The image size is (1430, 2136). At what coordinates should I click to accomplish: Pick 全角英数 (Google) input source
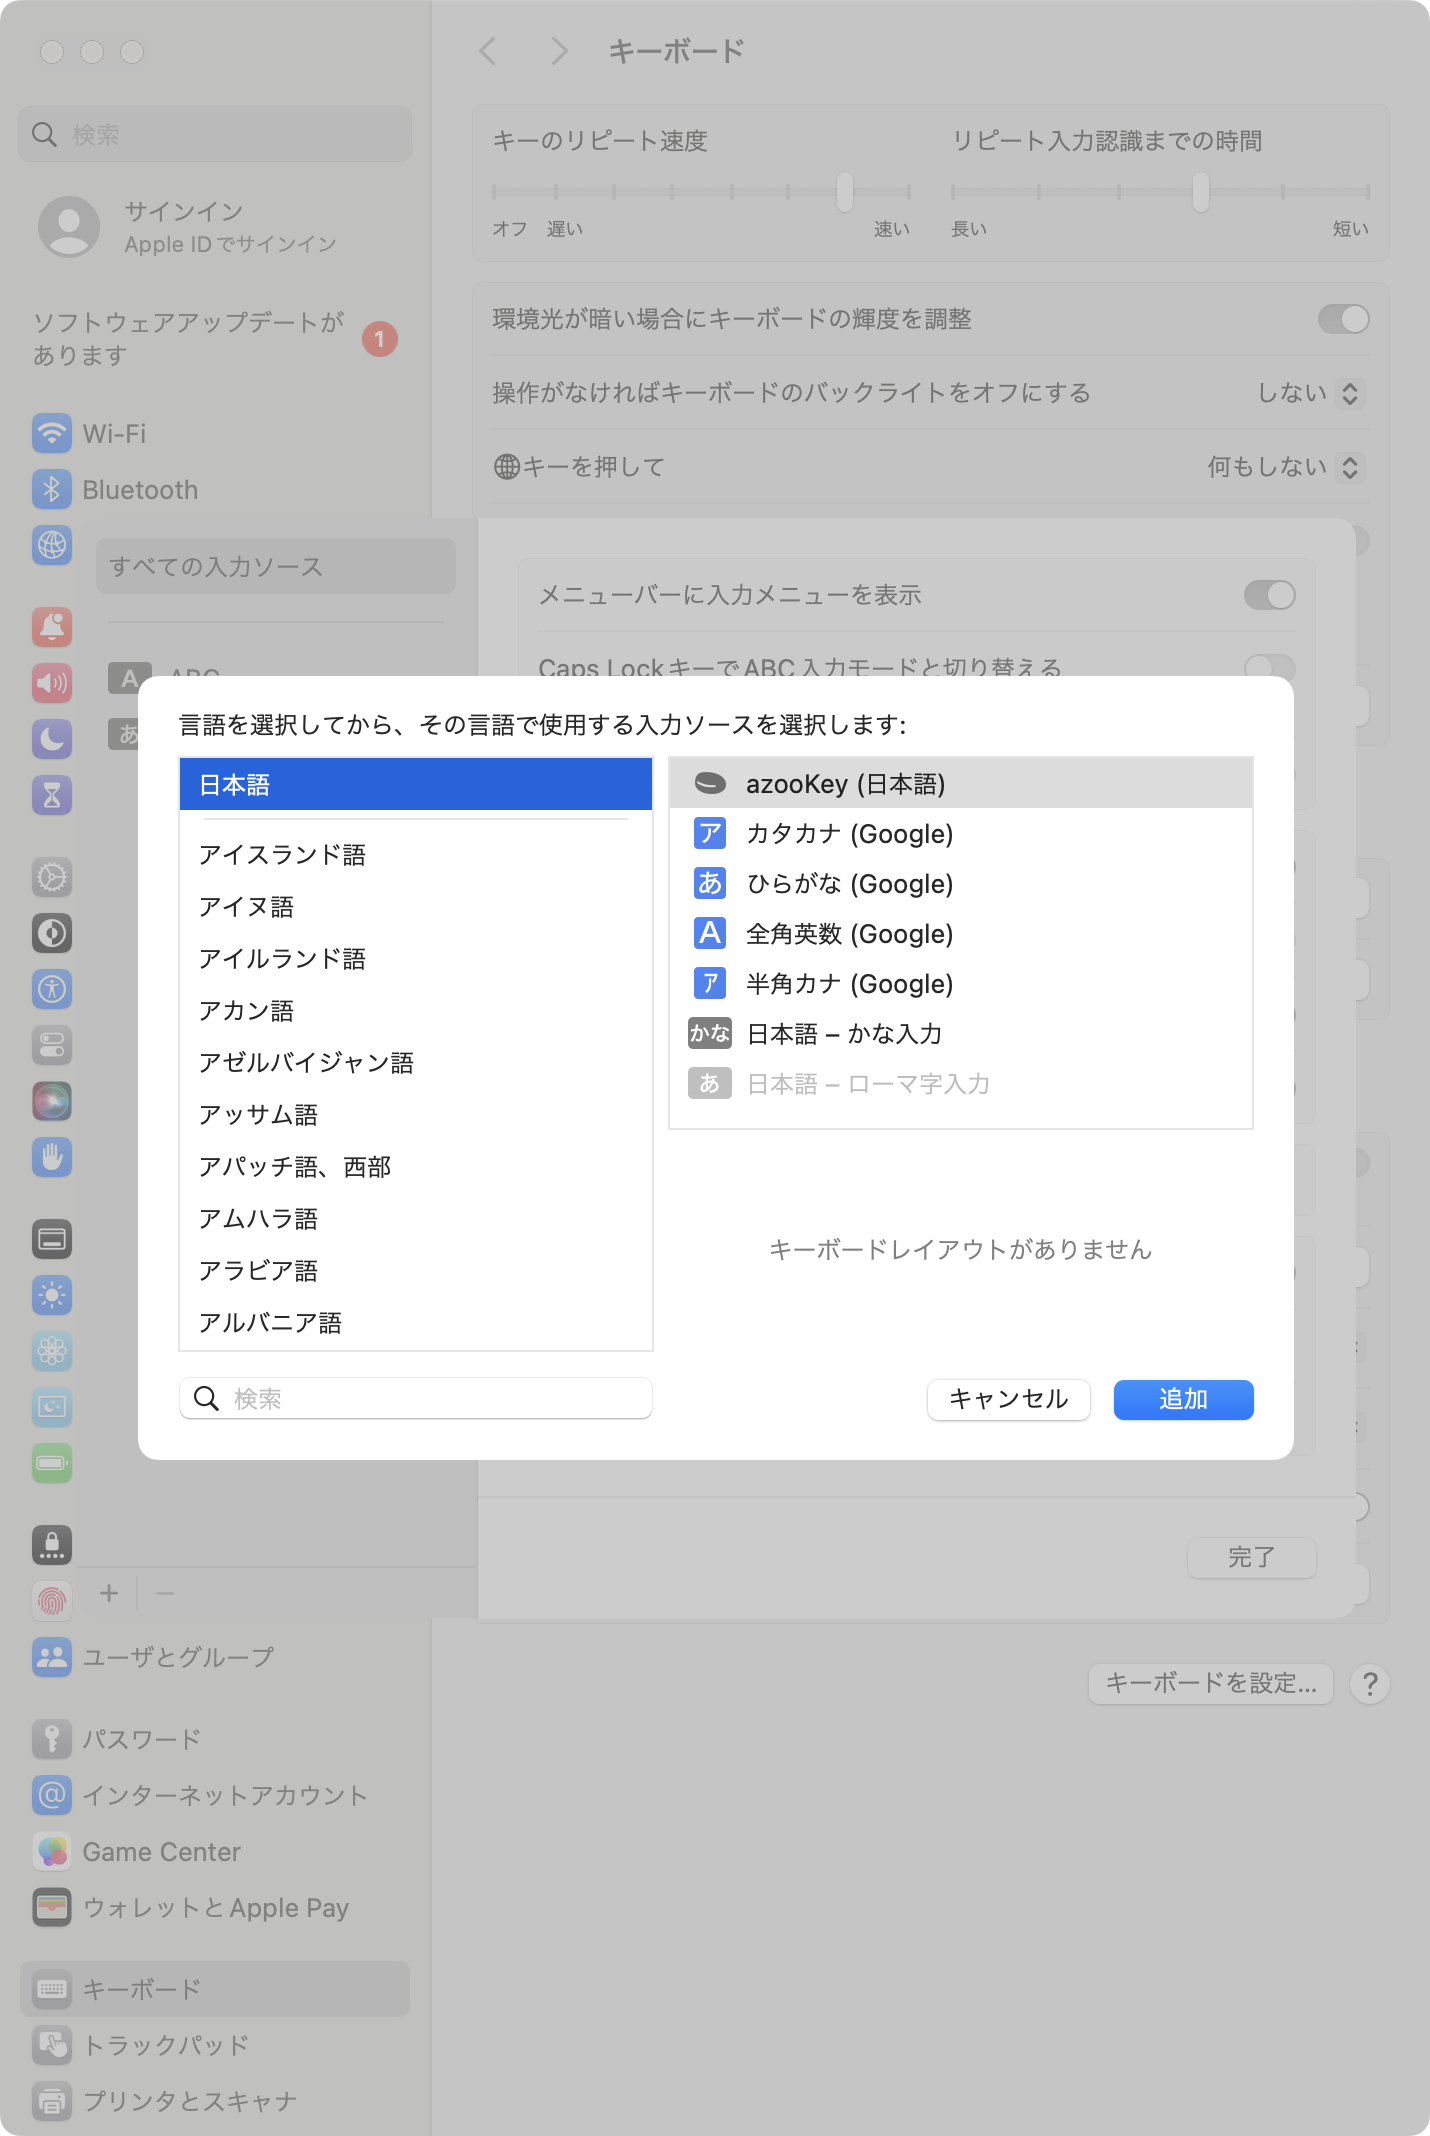tap(960, 934)
